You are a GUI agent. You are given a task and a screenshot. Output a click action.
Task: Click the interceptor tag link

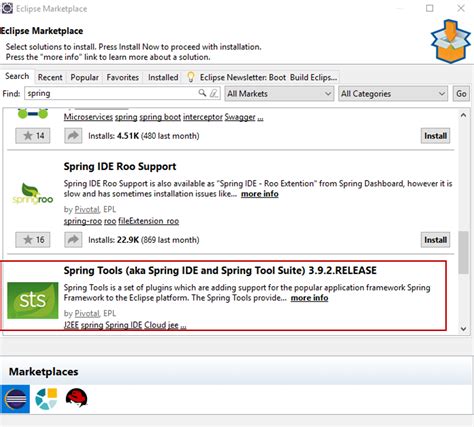coord(203,117)
